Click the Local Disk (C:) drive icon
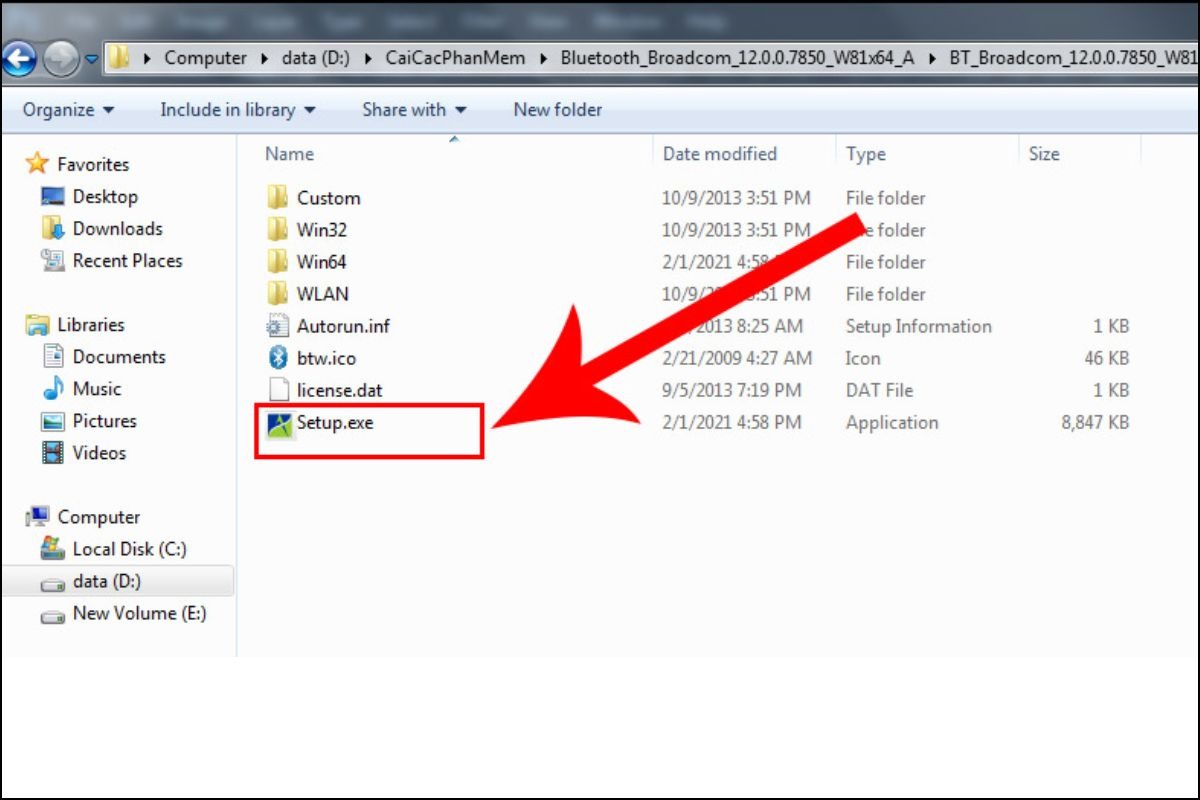The width and height of the screenshot is (1200, 800). [x=53, y=548]
